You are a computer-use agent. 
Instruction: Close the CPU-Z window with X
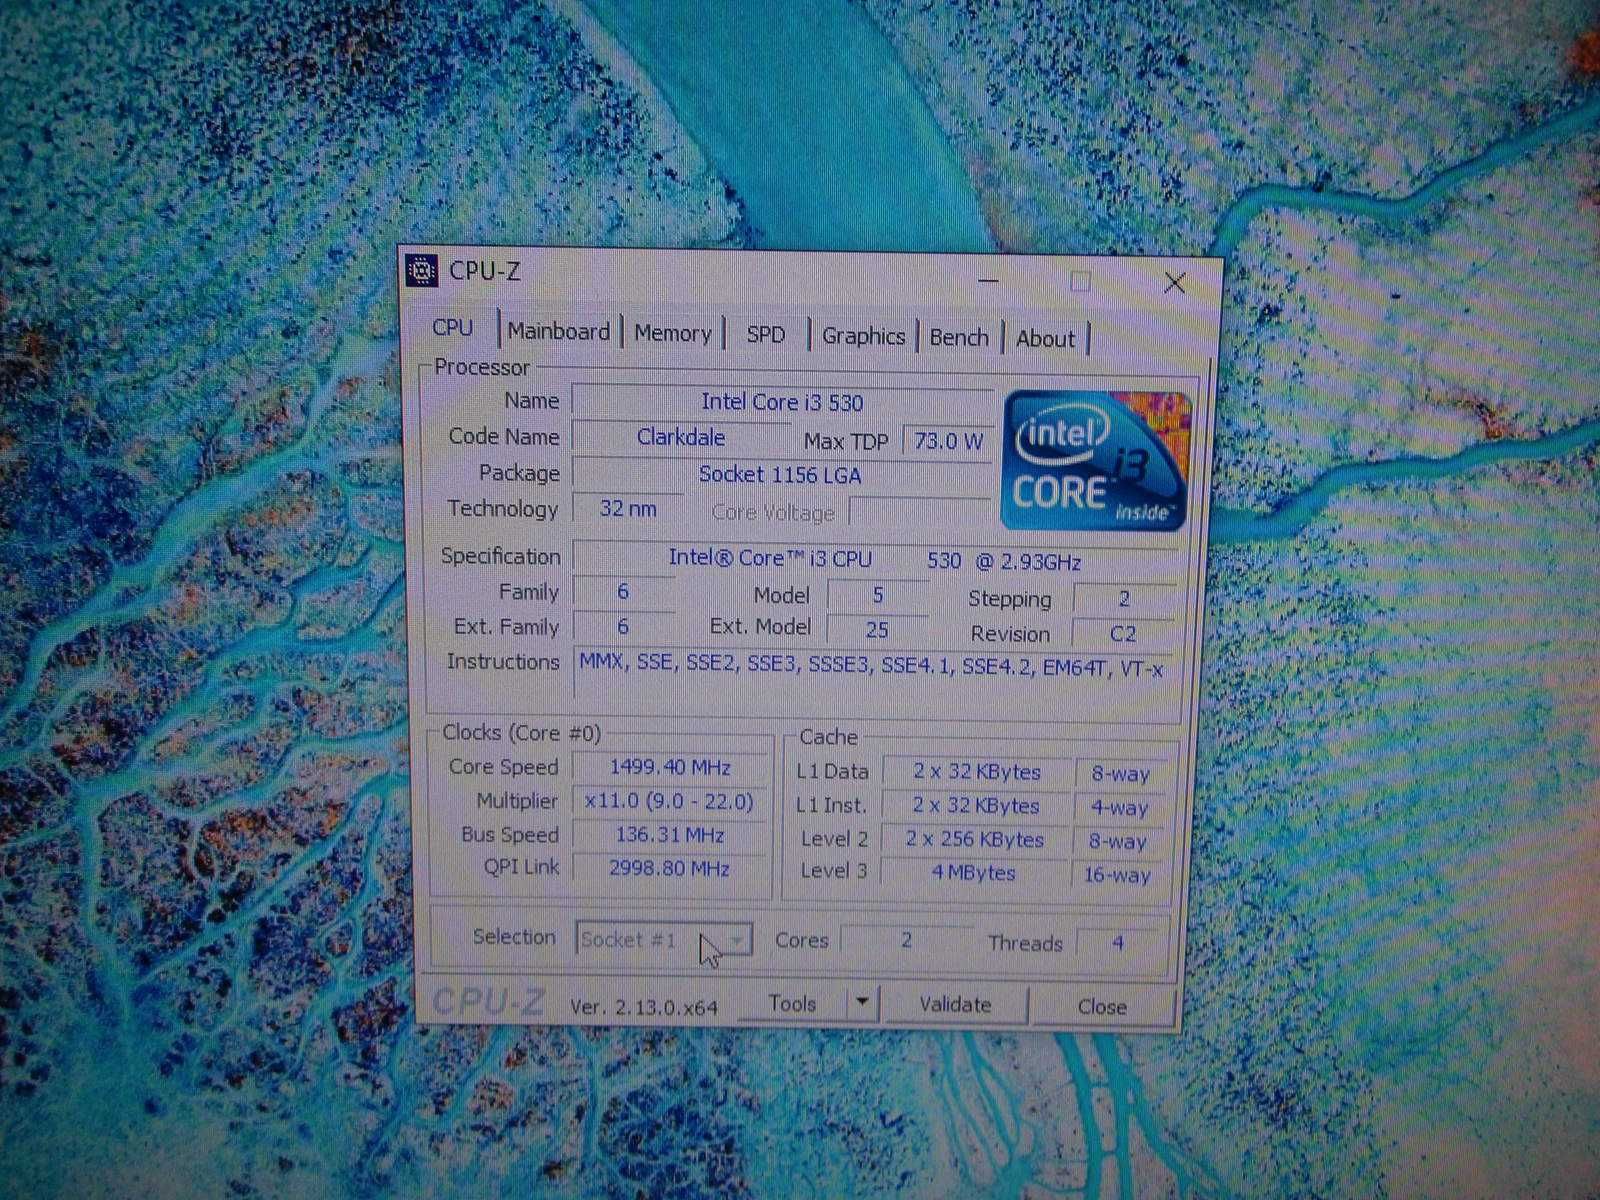coord(1175,284)
